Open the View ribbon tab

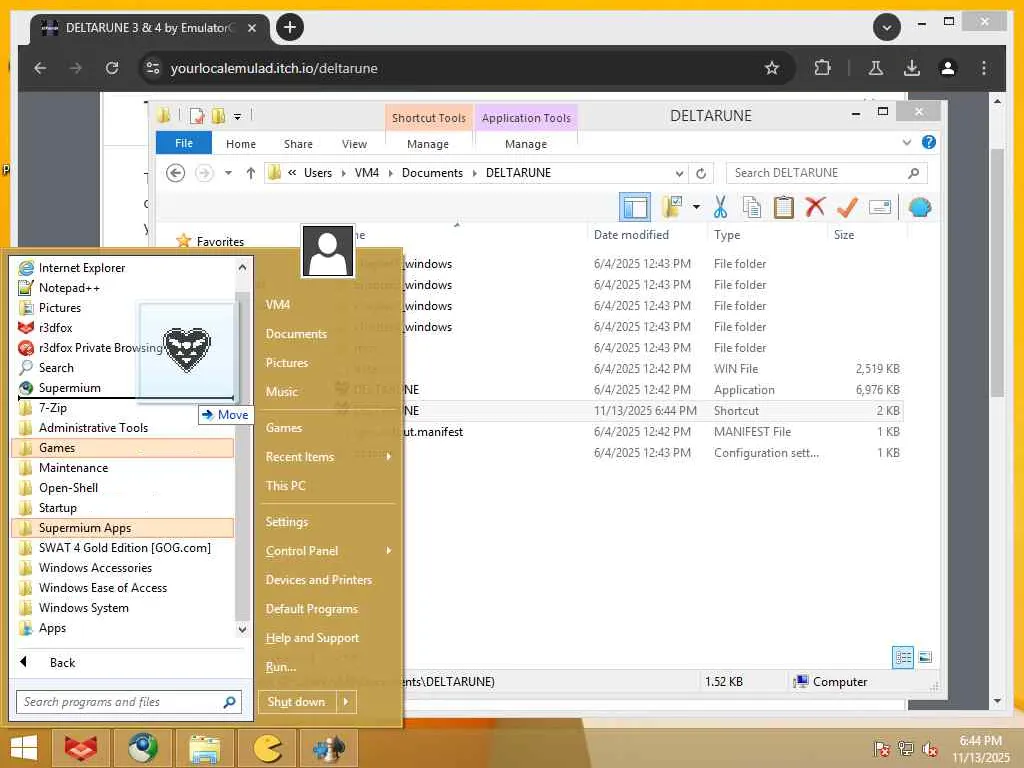[354, 144]
